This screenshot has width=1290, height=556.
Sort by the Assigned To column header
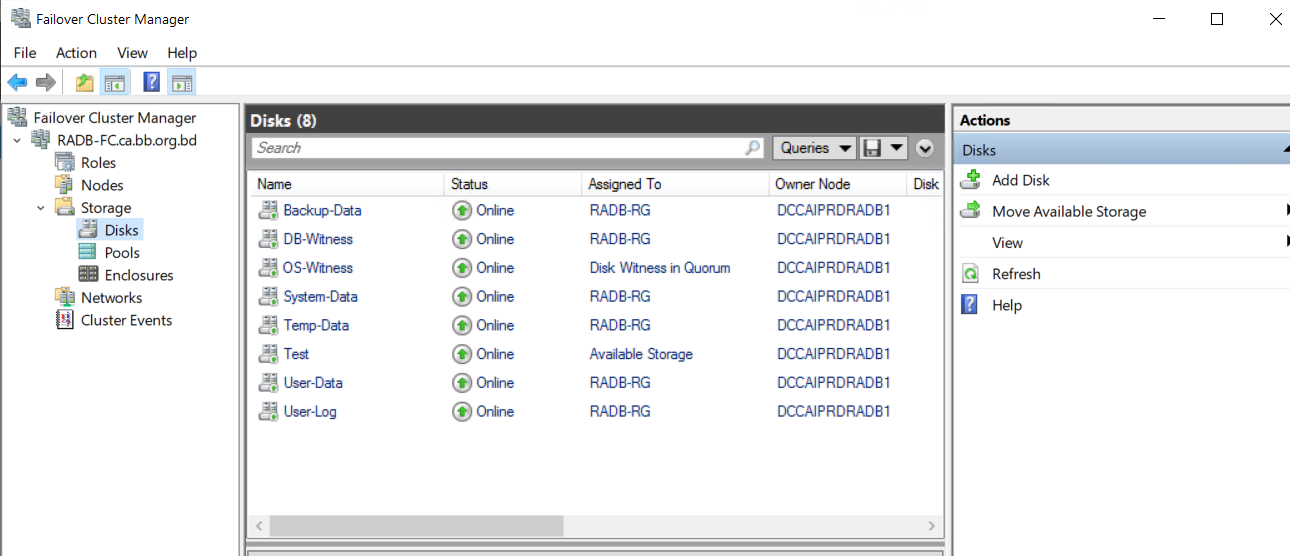pos(675,184)
